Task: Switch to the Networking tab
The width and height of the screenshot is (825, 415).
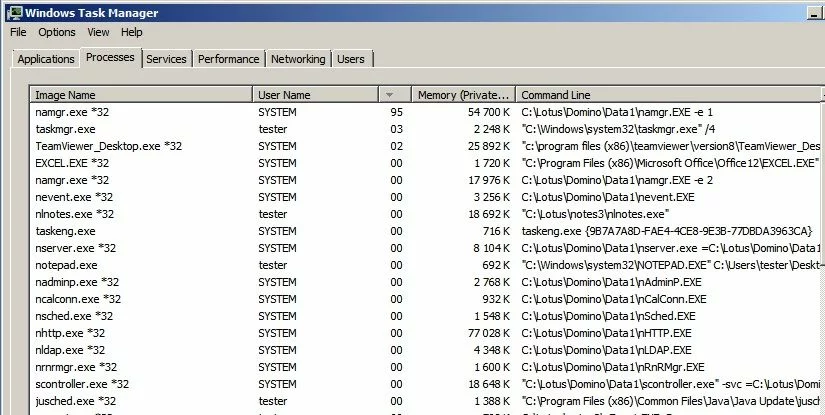Action: [298, 59]
